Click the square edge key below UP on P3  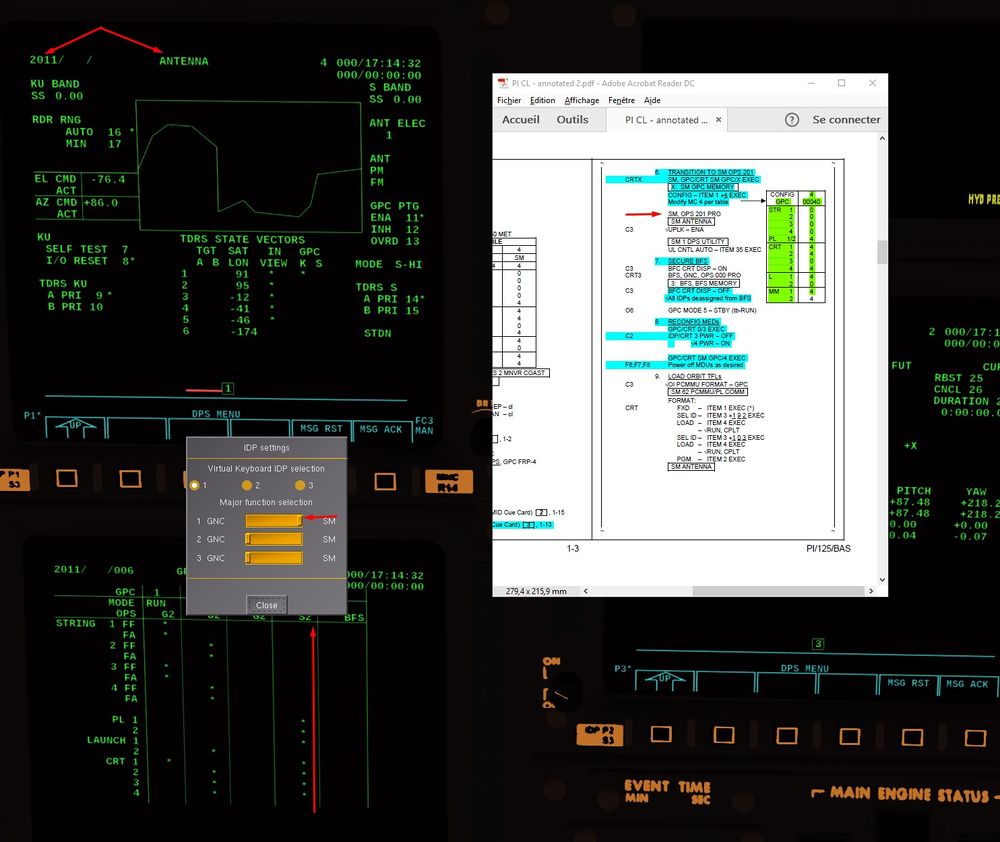[661, 734]
